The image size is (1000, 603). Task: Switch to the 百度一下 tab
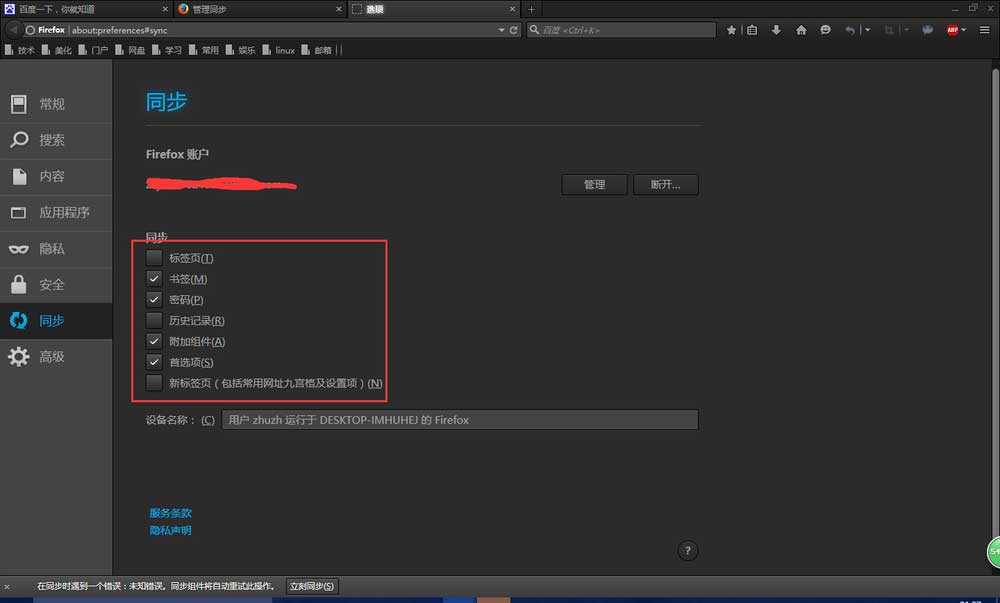click(x=86, y=9)
